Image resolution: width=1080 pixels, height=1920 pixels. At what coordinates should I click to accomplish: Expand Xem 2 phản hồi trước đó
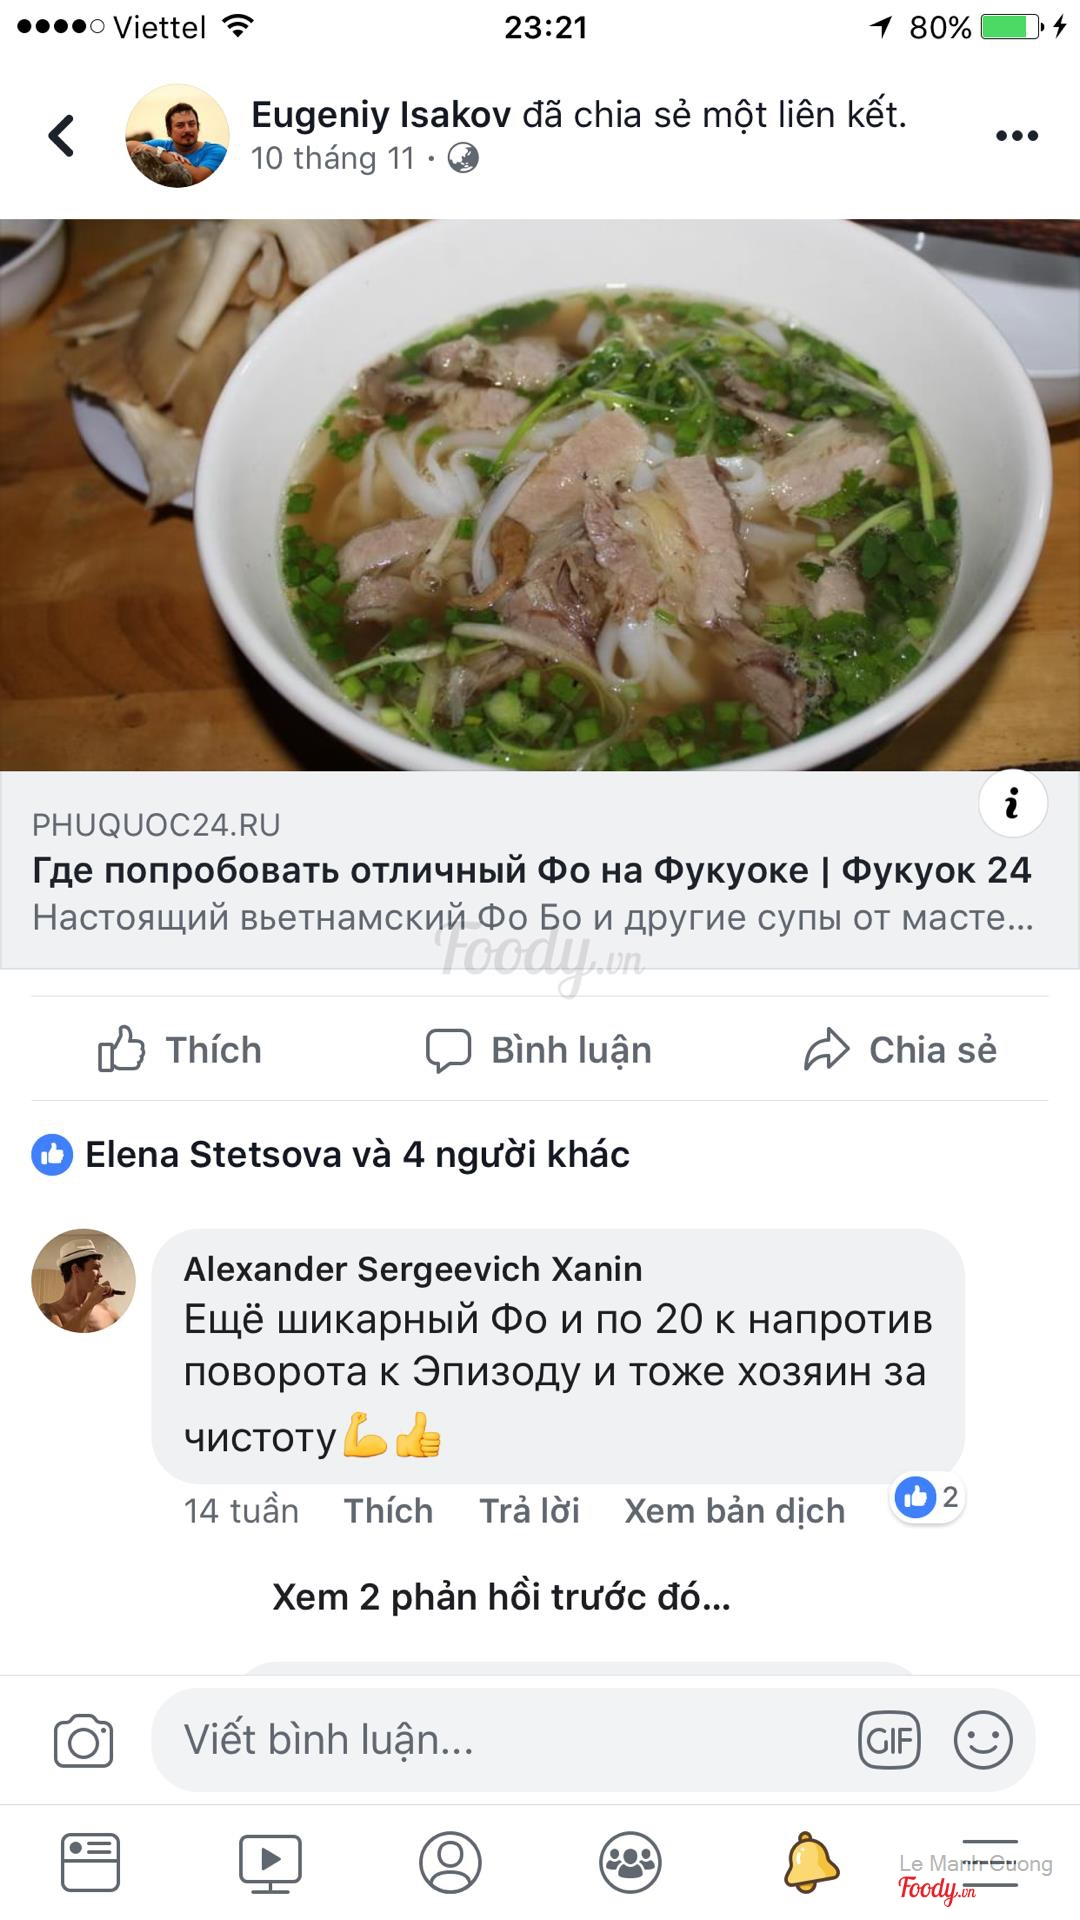(x=501, y=1597)
